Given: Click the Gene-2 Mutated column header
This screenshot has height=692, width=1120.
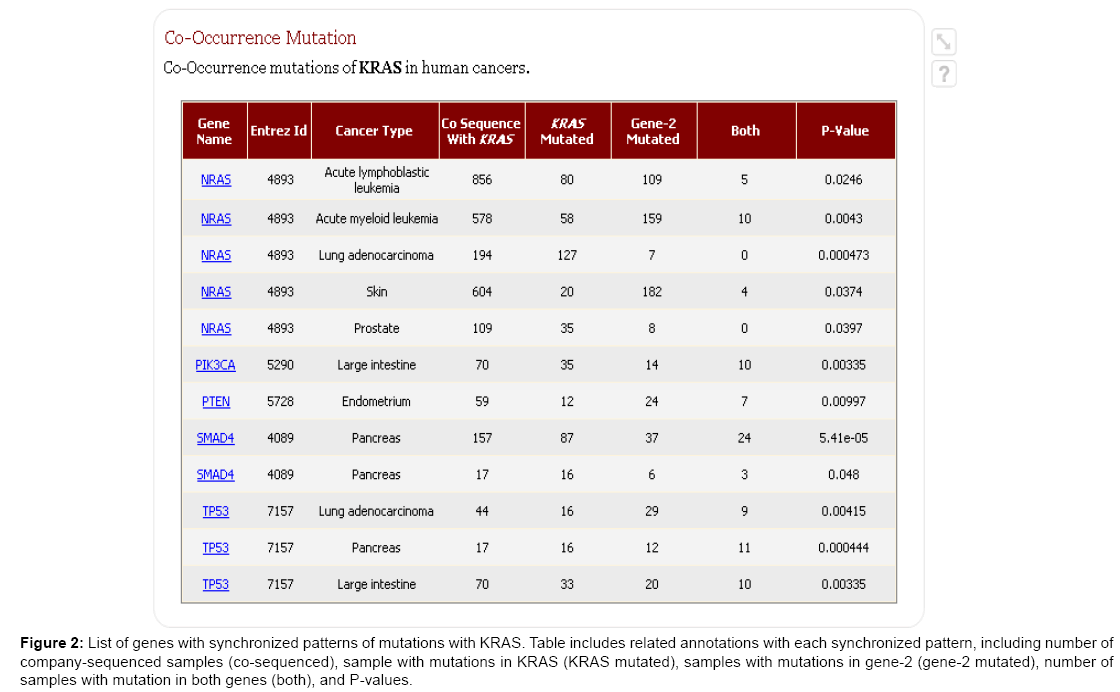Looking at the screenshot, I should click(653, 131).
